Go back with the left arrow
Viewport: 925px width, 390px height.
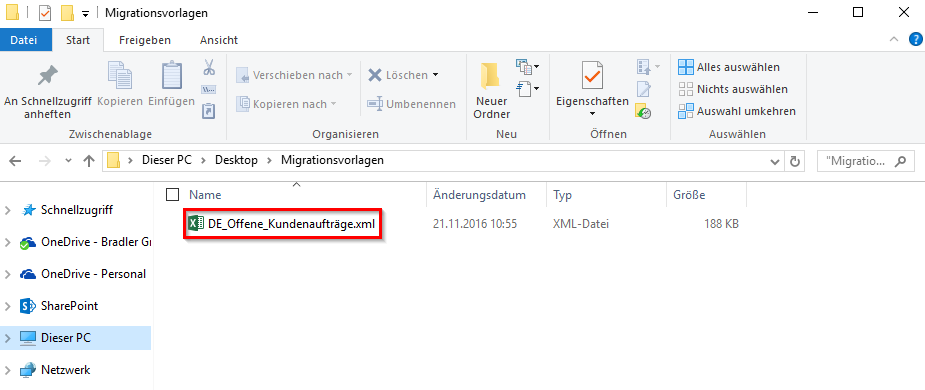click(x=15, y=160)
